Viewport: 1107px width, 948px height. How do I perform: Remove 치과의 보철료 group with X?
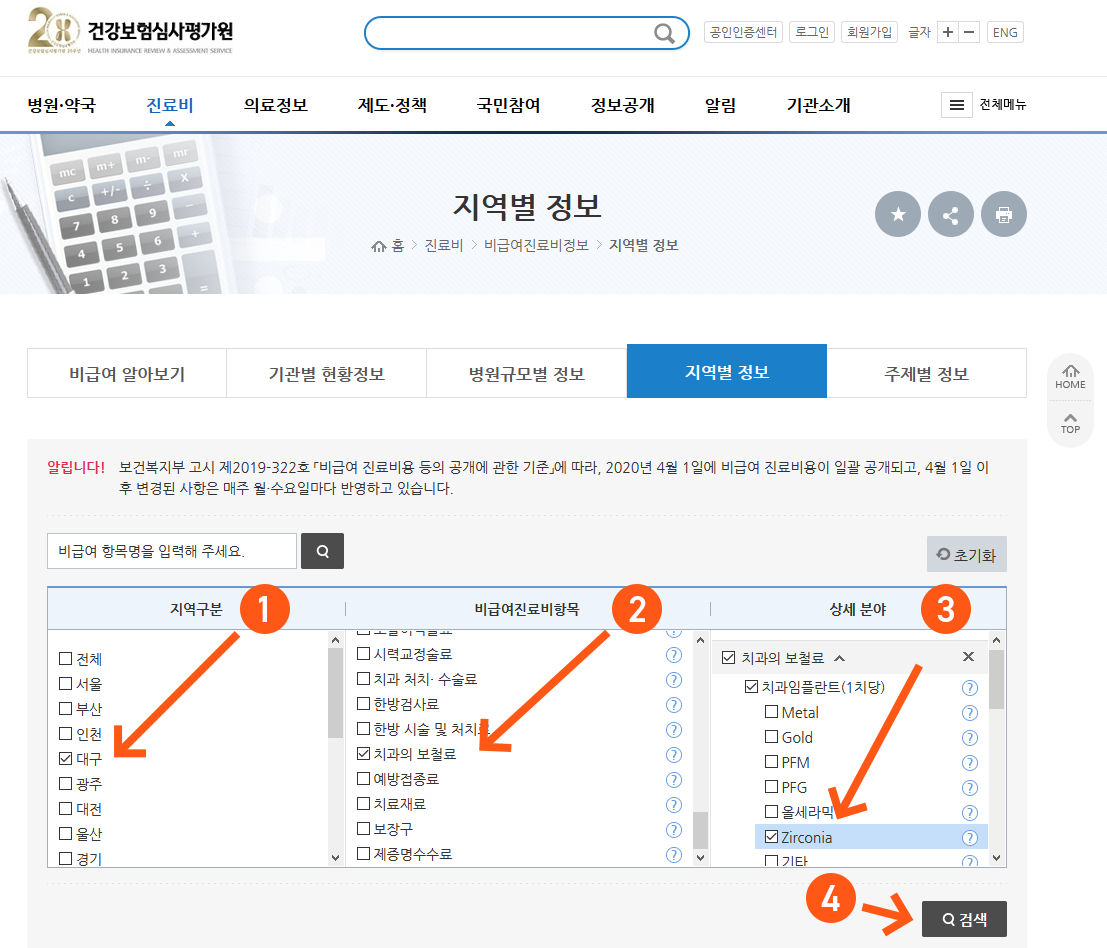tap(968, 656)
